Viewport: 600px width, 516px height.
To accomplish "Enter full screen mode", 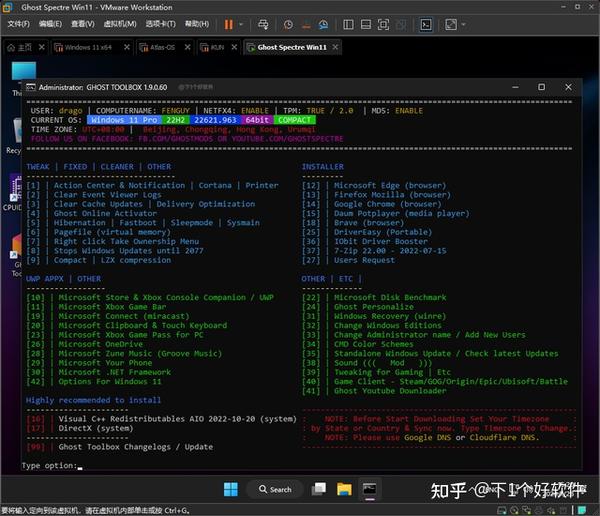I will tap(383, 24).
